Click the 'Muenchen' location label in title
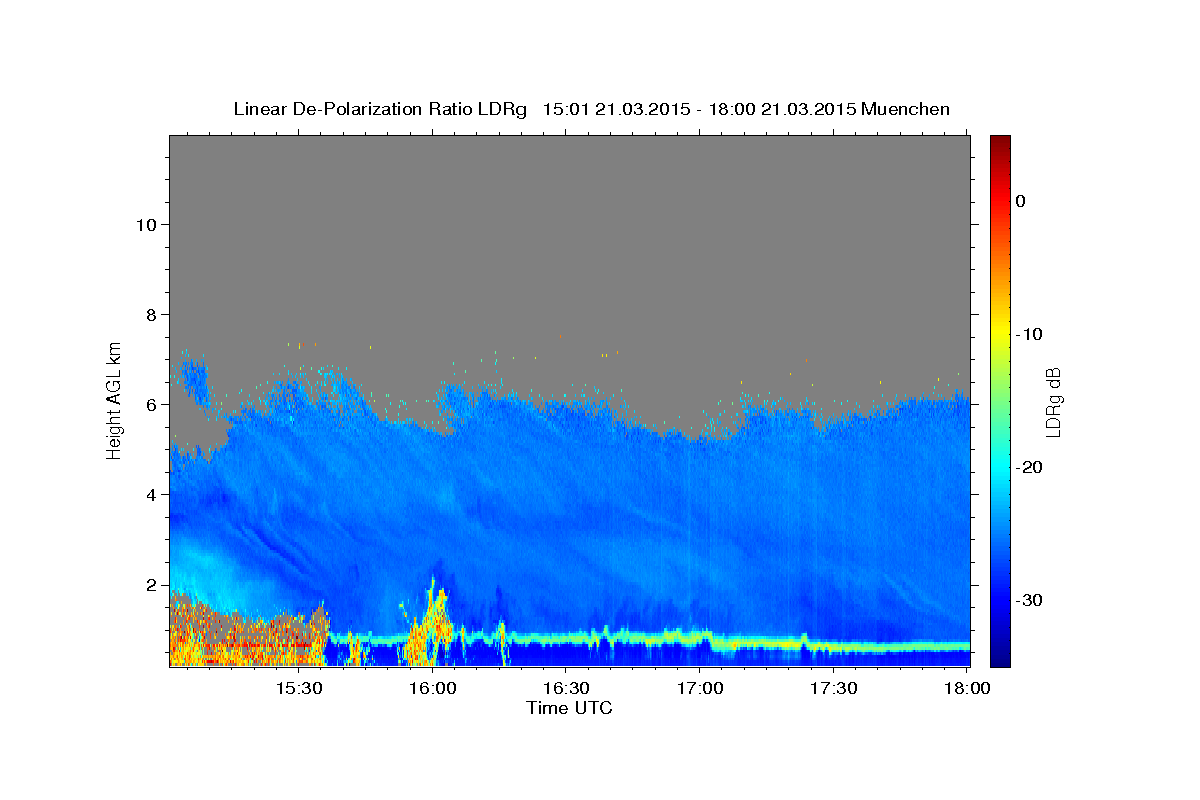 click(x=906, y=109)
